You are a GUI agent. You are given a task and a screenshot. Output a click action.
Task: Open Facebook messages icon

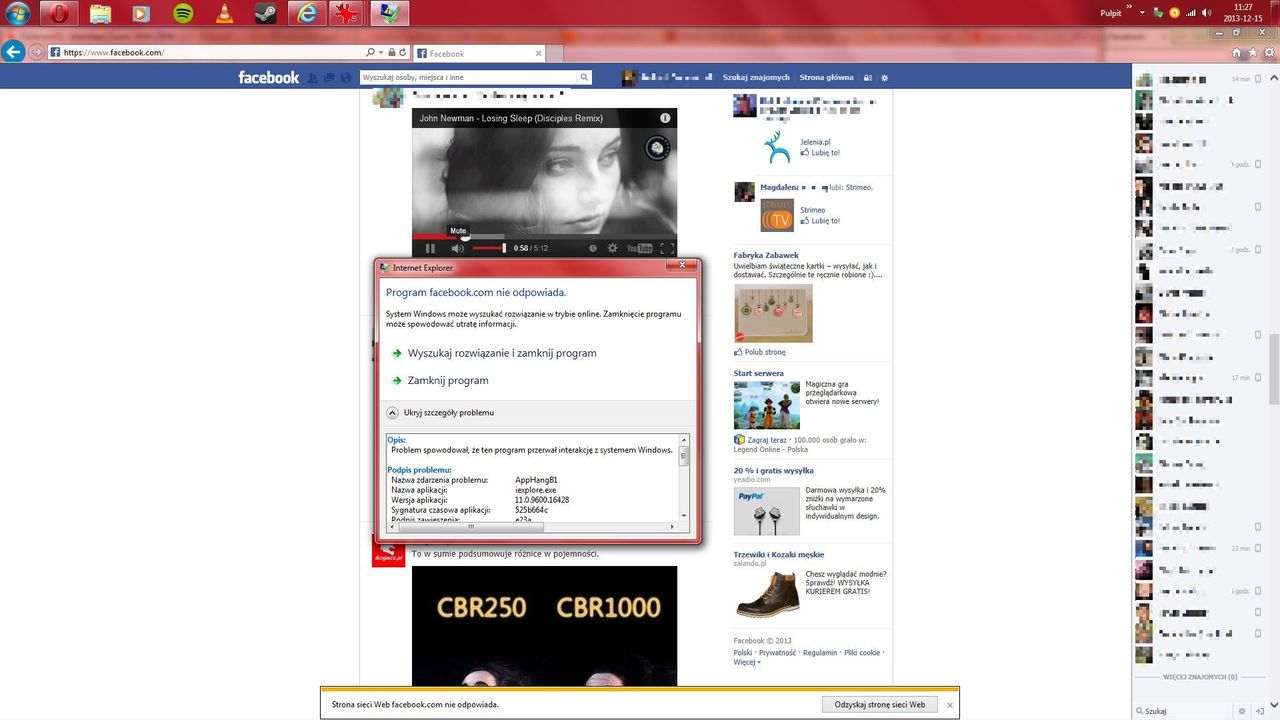click(329, 77)
